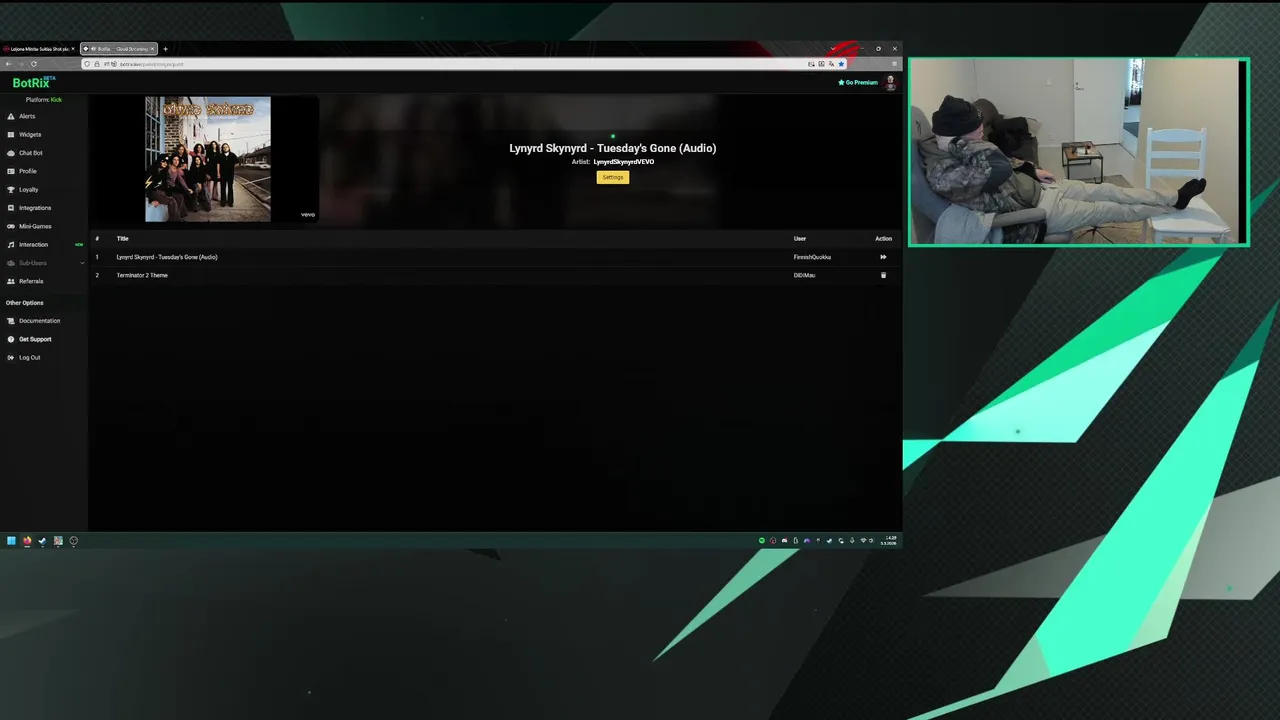Delete Terminator 2 Theme from queue
This screenshot has height=720, width=1280.
point(883,275)
